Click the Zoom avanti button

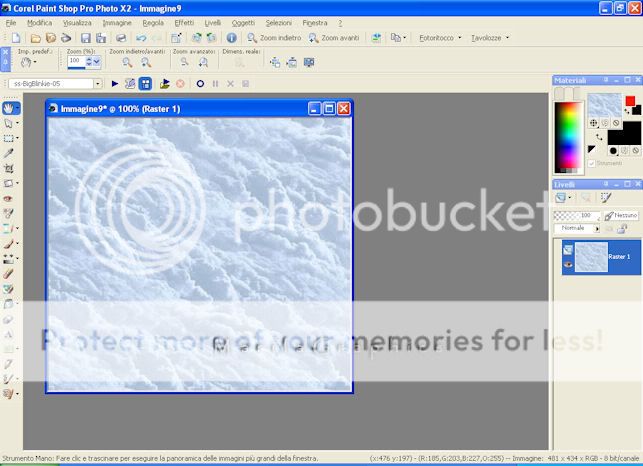pos(334,38)
